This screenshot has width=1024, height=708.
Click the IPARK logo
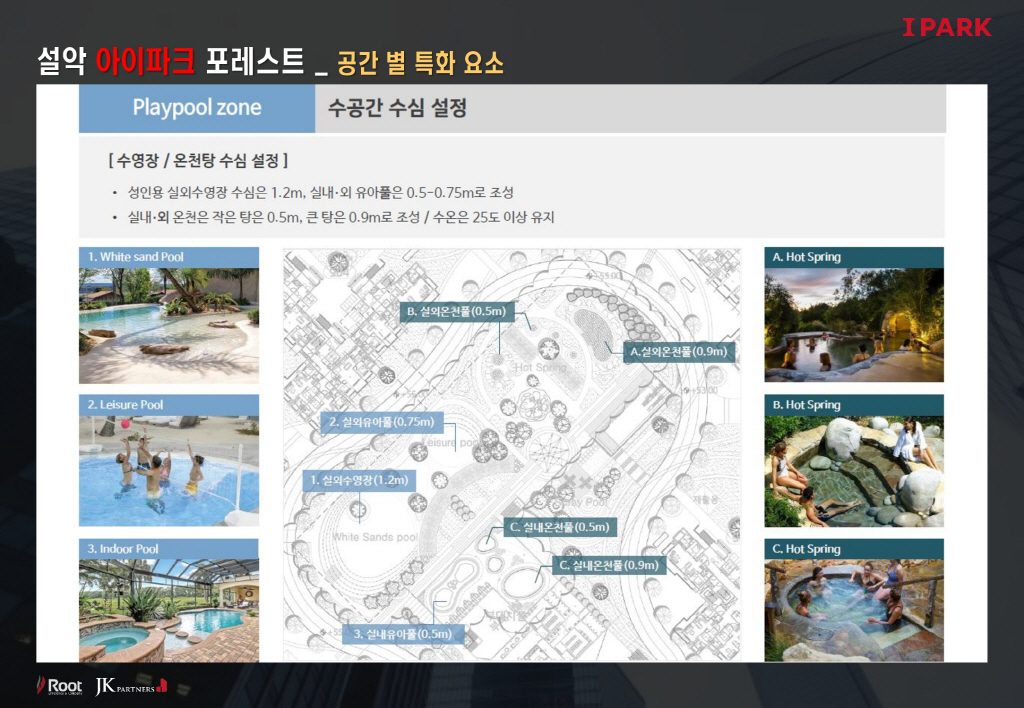point(946,27)
